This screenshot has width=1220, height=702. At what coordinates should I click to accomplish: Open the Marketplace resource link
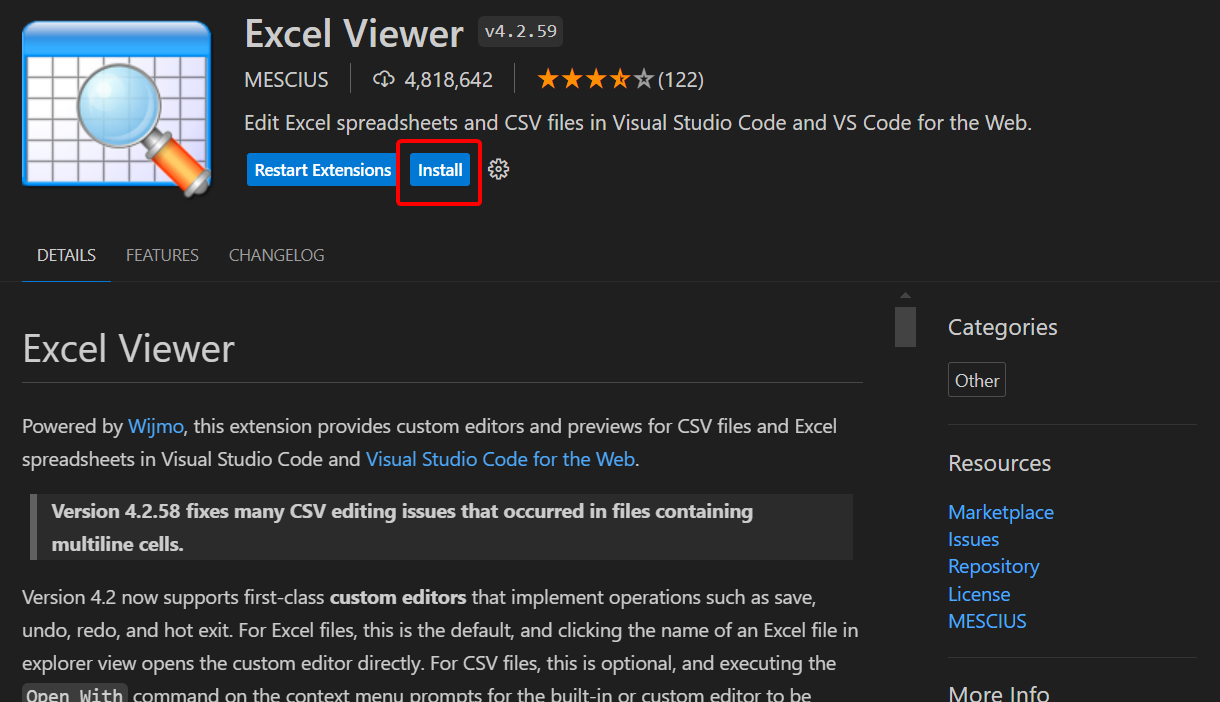pos(1000,512)
